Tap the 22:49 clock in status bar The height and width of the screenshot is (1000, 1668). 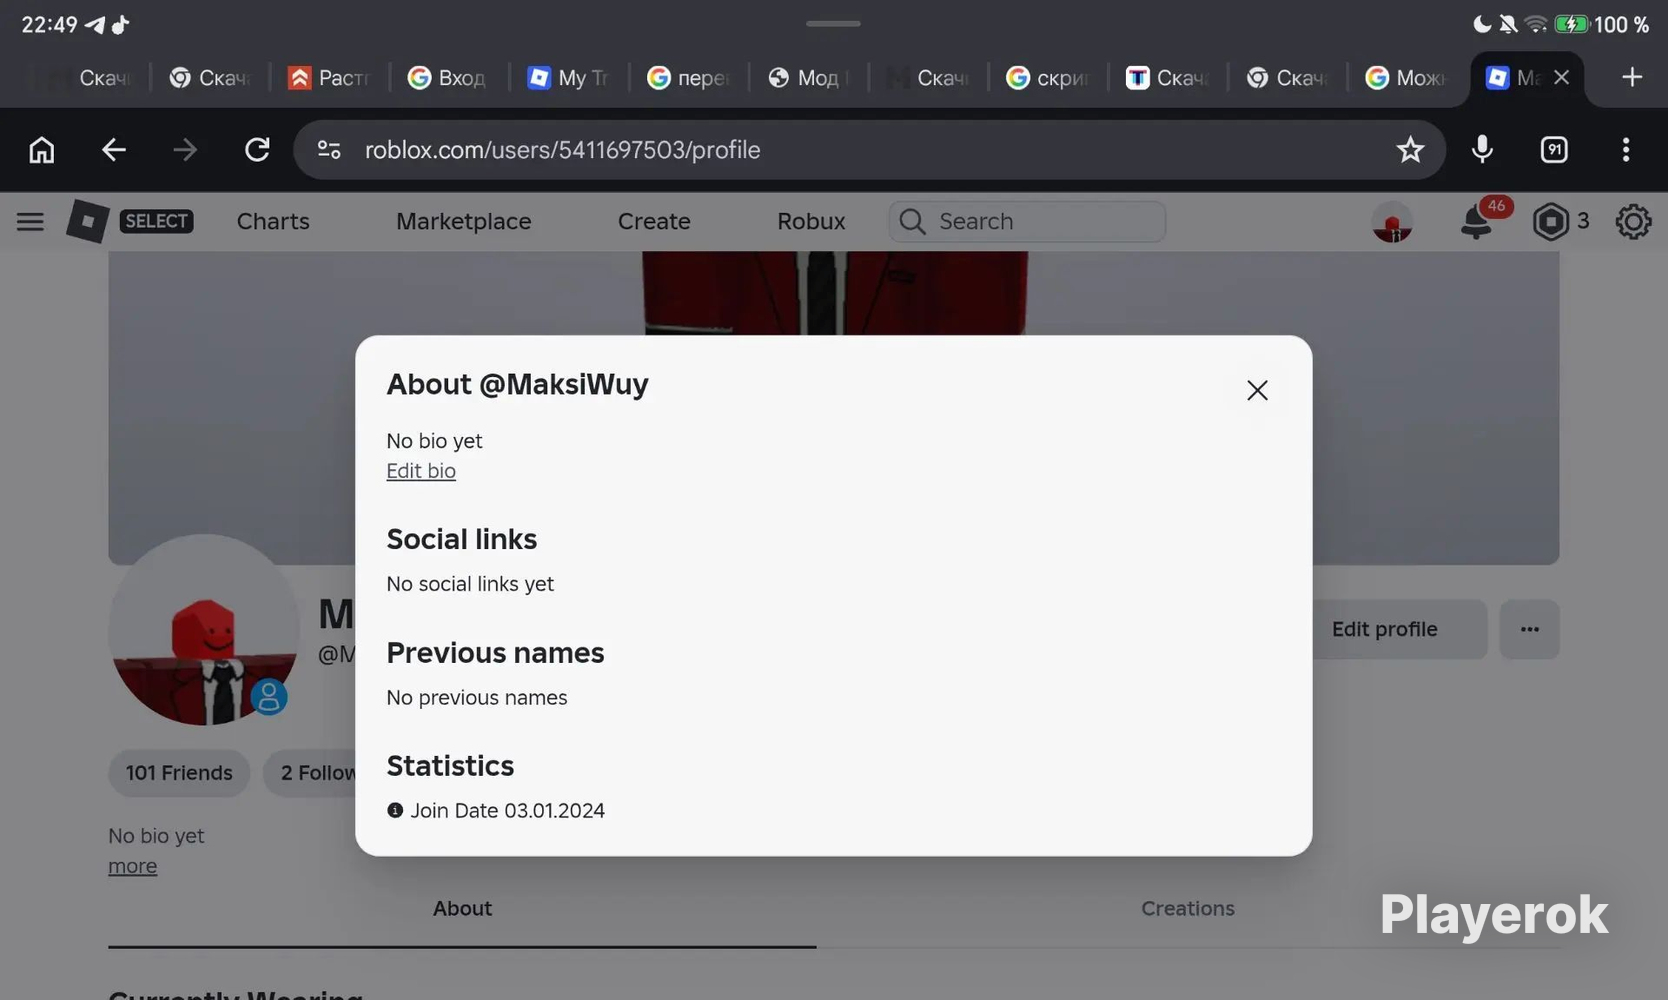click(49, 25)
